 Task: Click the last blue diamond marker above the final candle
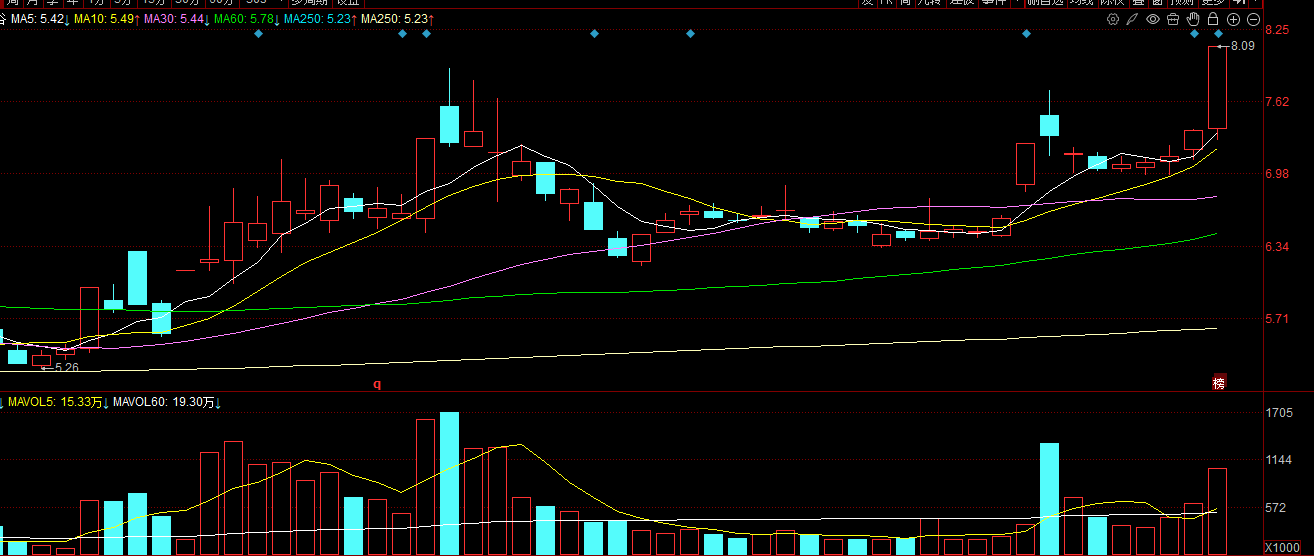pyautogui.click(x=1218, y=34)
